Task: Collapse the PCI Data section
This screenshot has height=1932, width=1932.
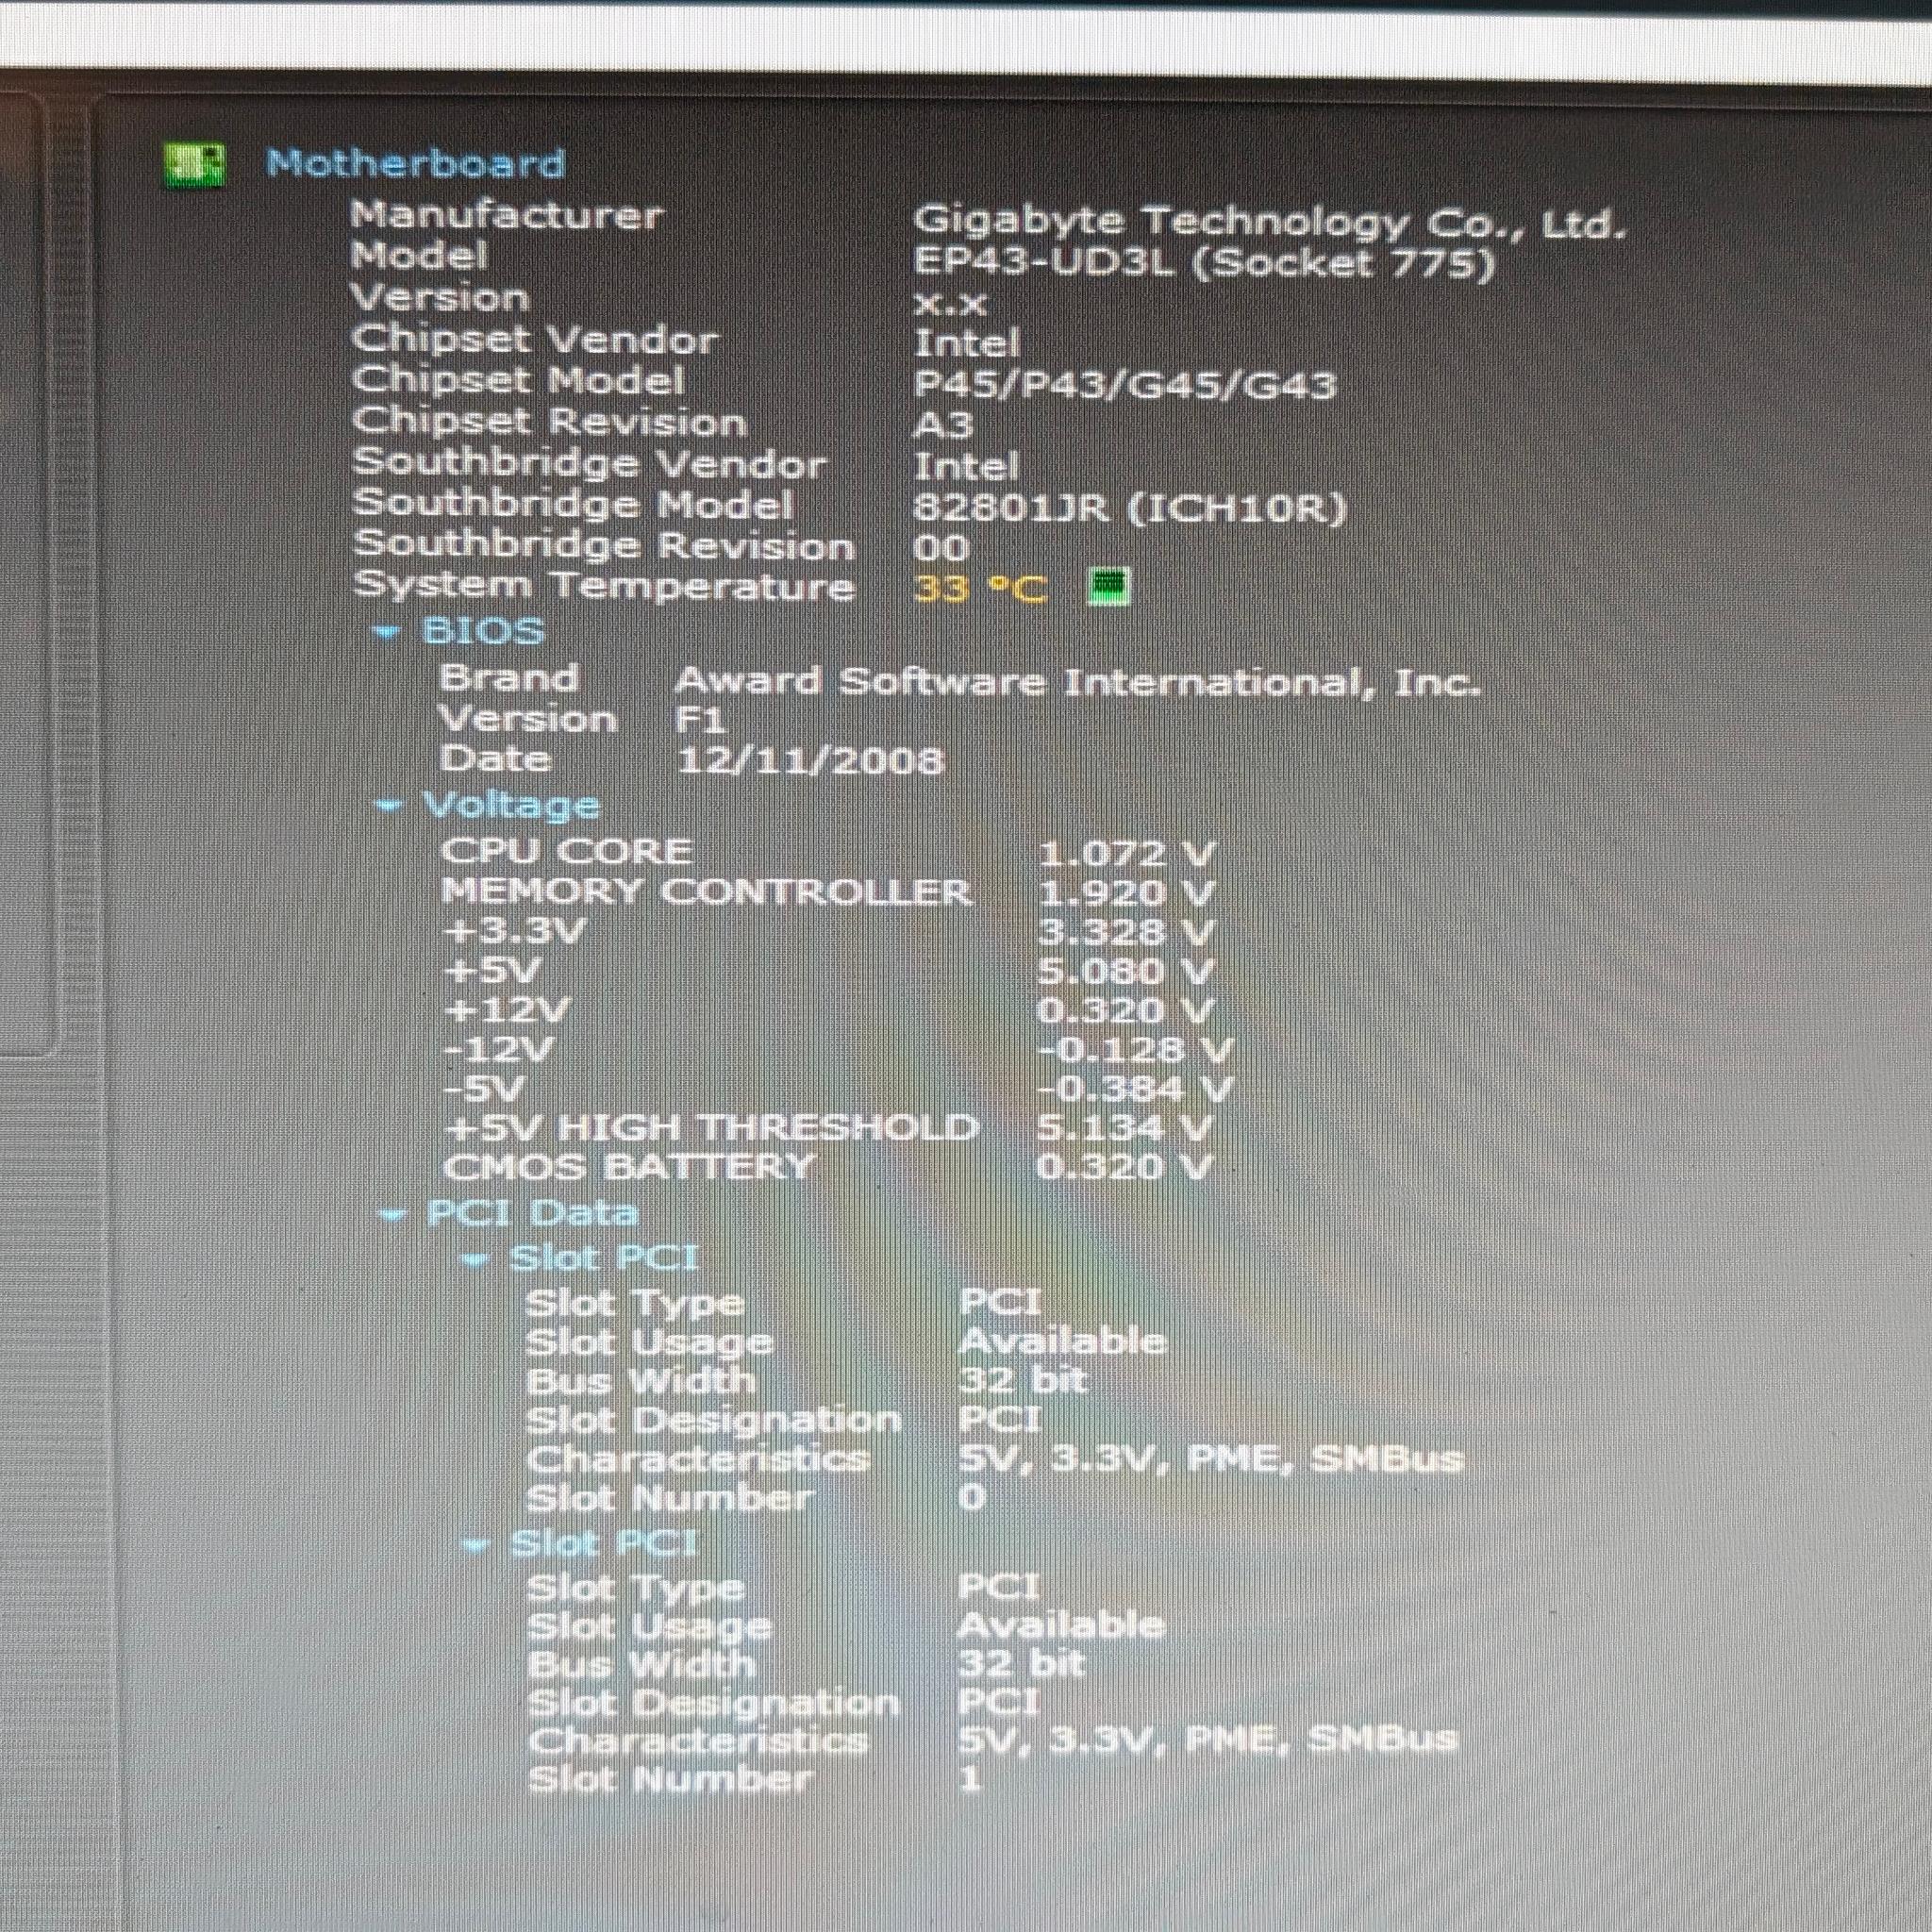Action: tap(392, 1216)
